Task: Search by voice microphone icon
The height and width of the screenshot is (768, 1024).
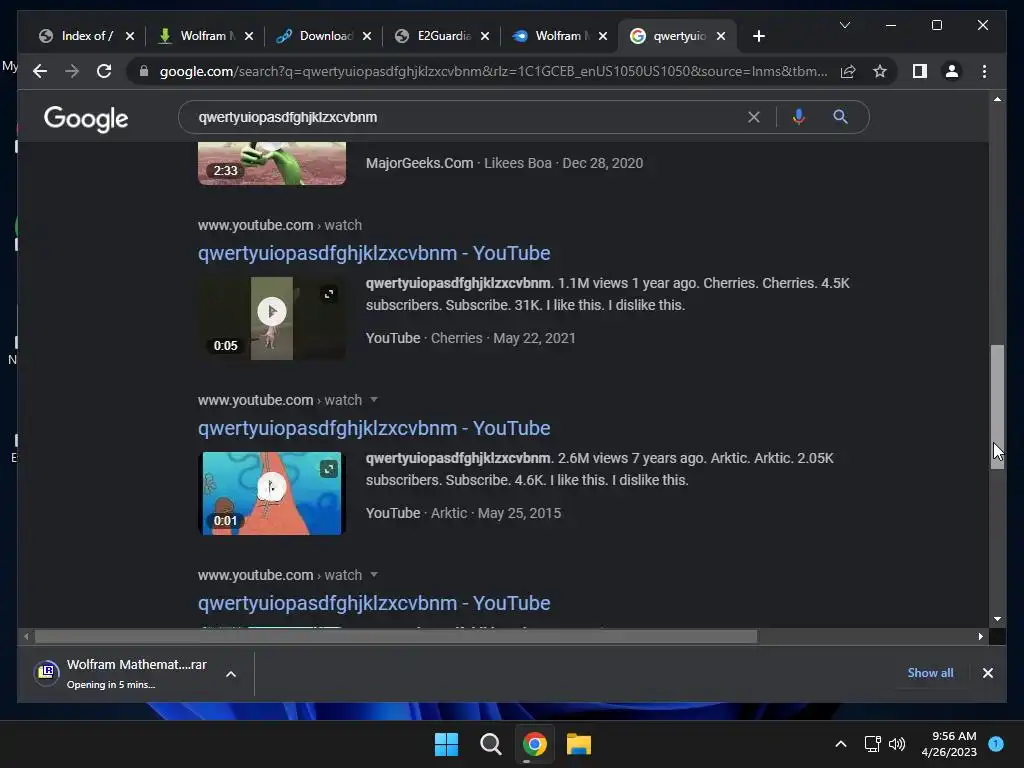Action: [798, 117]
